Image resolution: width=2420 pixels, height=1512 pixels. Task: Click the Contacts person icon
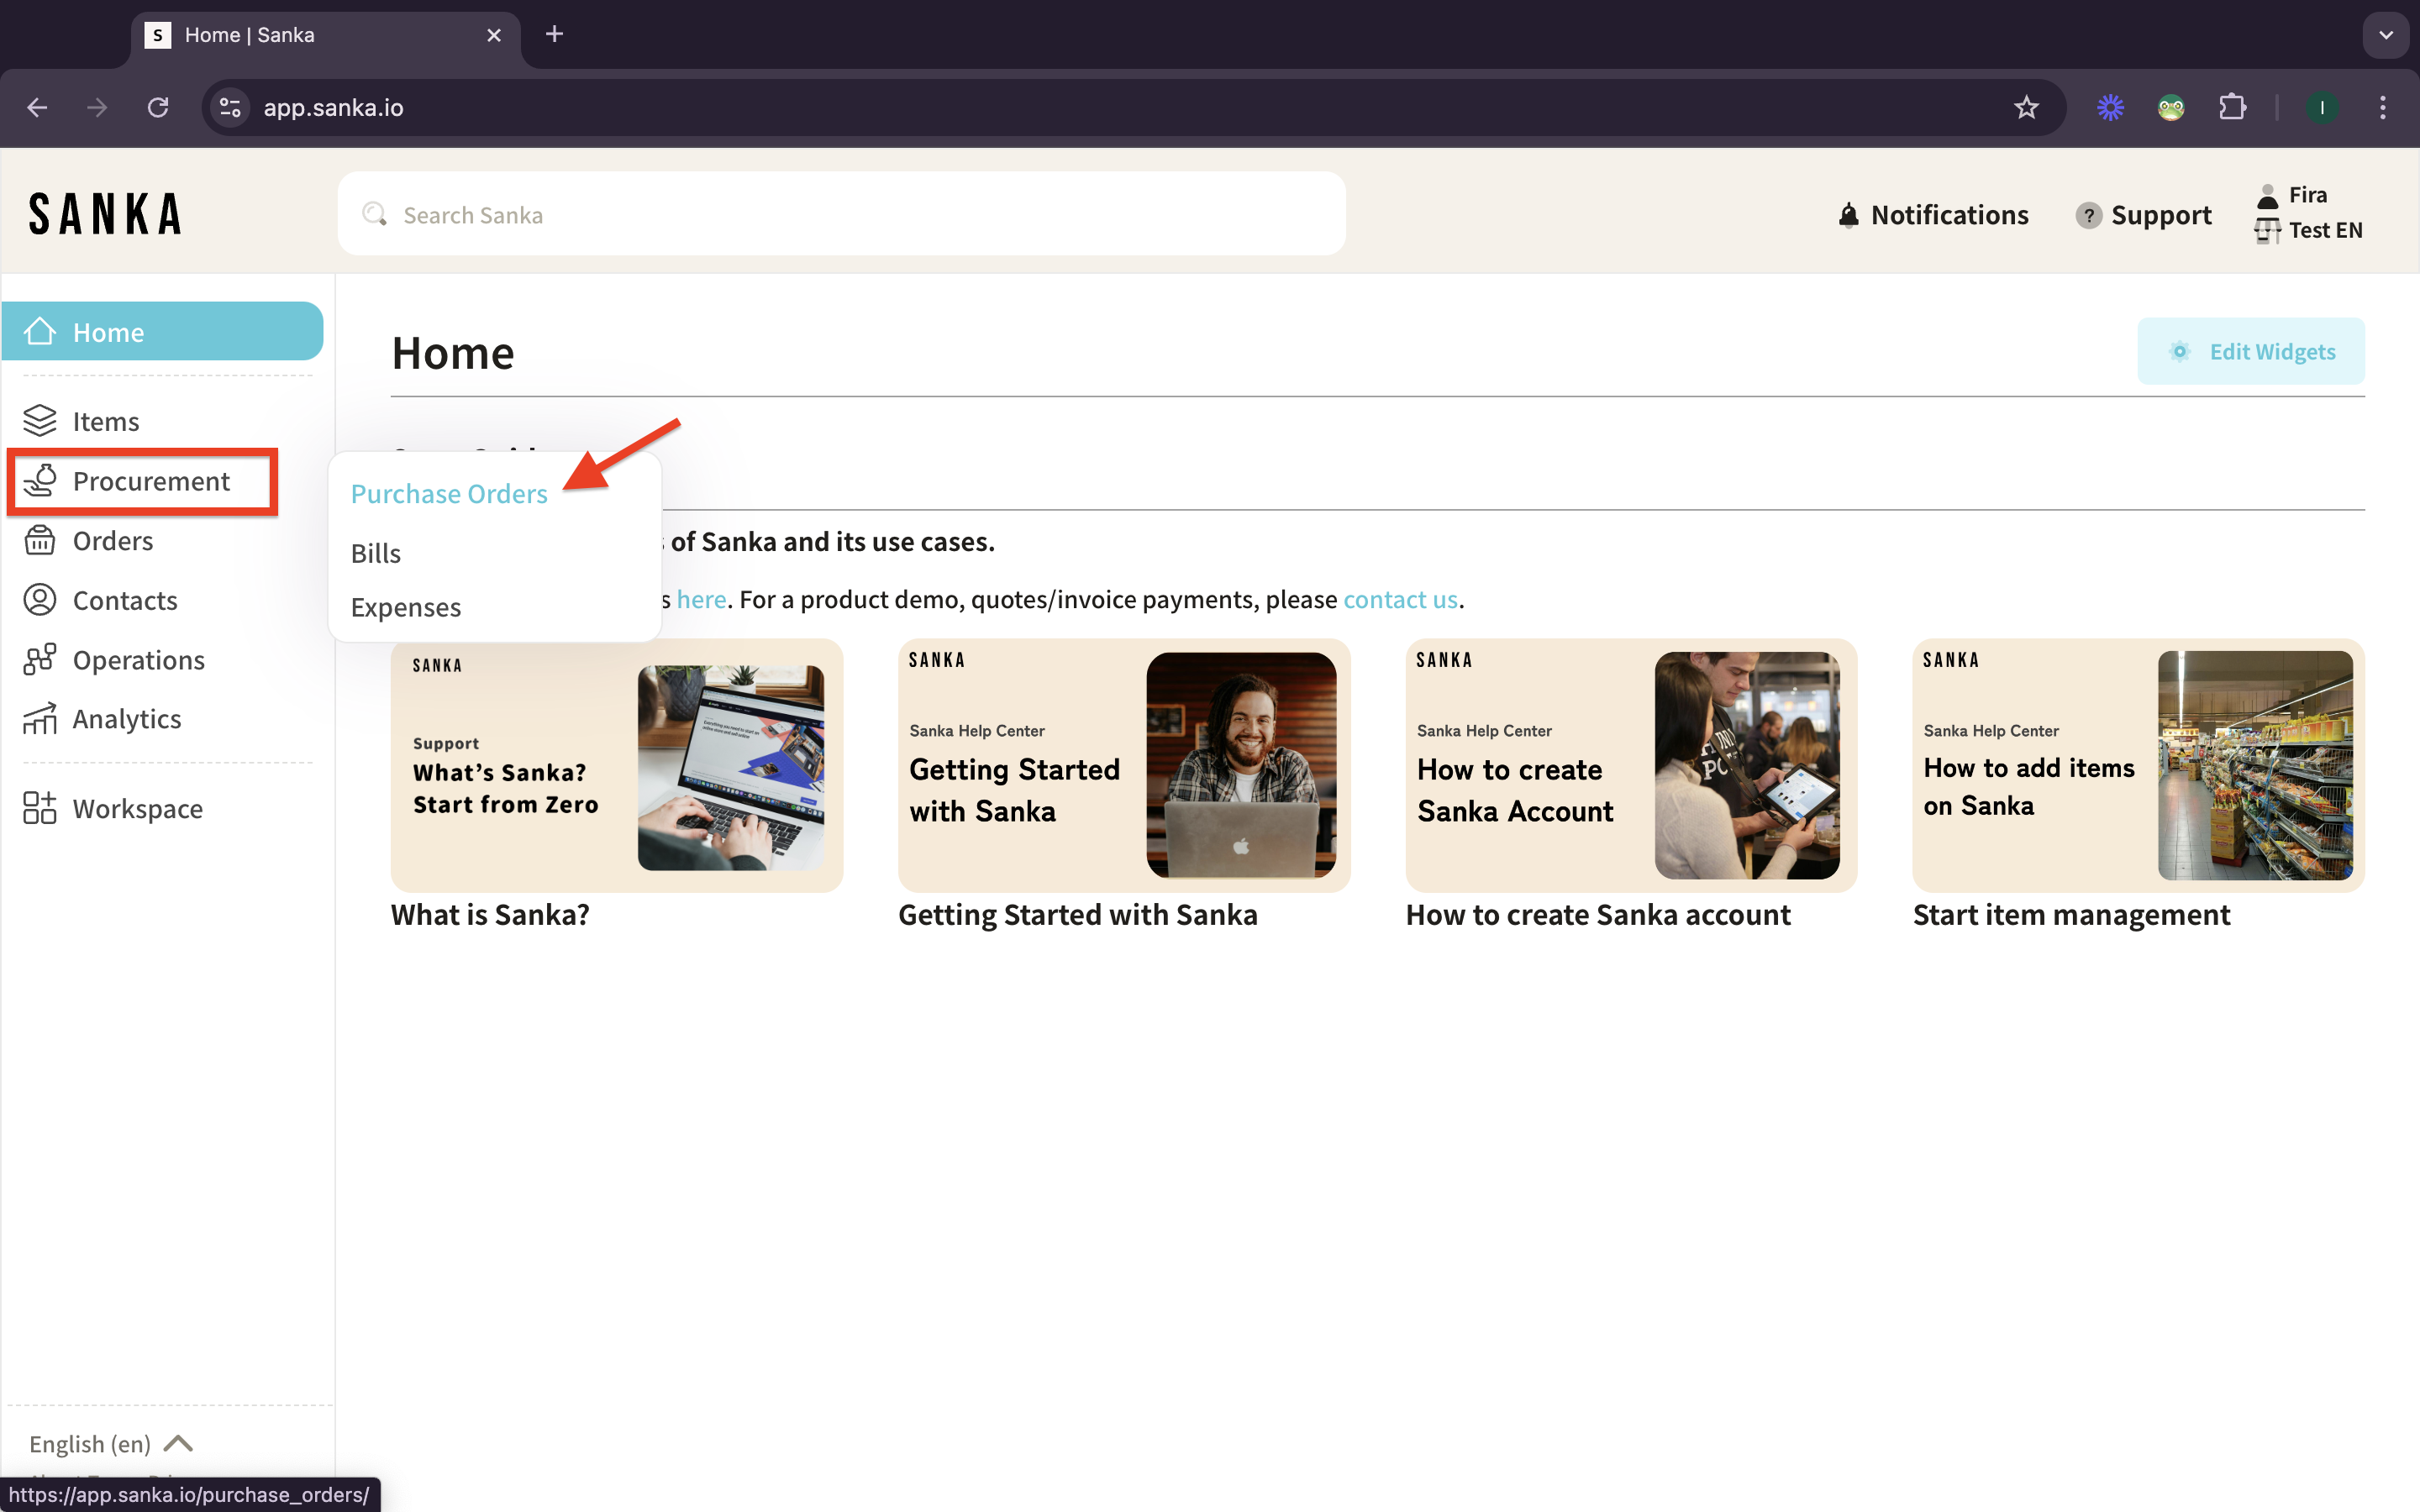[40, 600]
